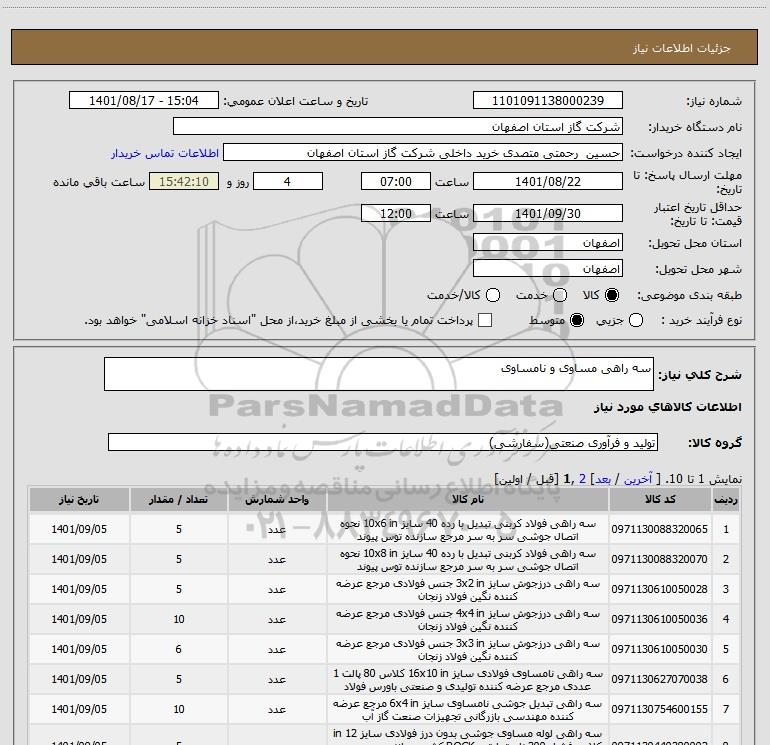Click the جزئیات اطلاعات نیاز header title
Screen dimensions: 770x745
coord(682,48)
